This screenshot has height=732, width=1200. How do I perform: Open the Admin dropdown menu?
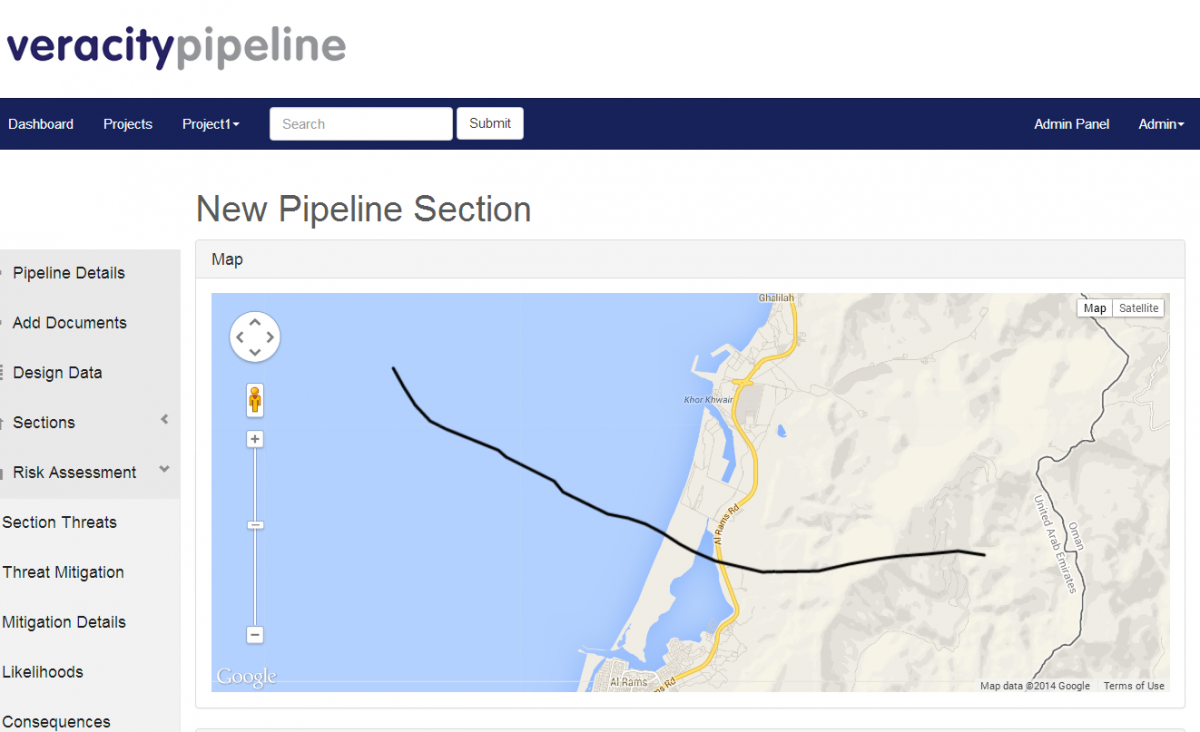pyautogui.click(x=1160, y=123)
